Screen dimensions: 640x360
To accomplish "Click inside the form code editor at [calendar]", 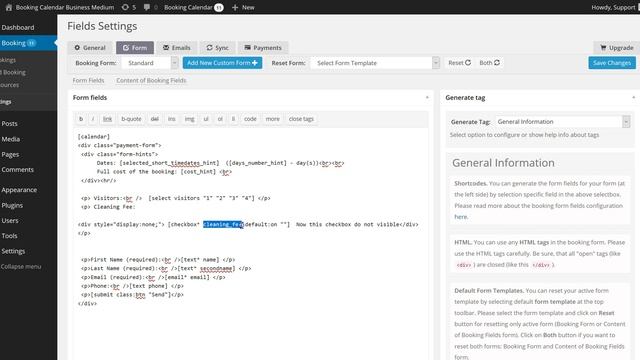I will [x=94, y=136].
